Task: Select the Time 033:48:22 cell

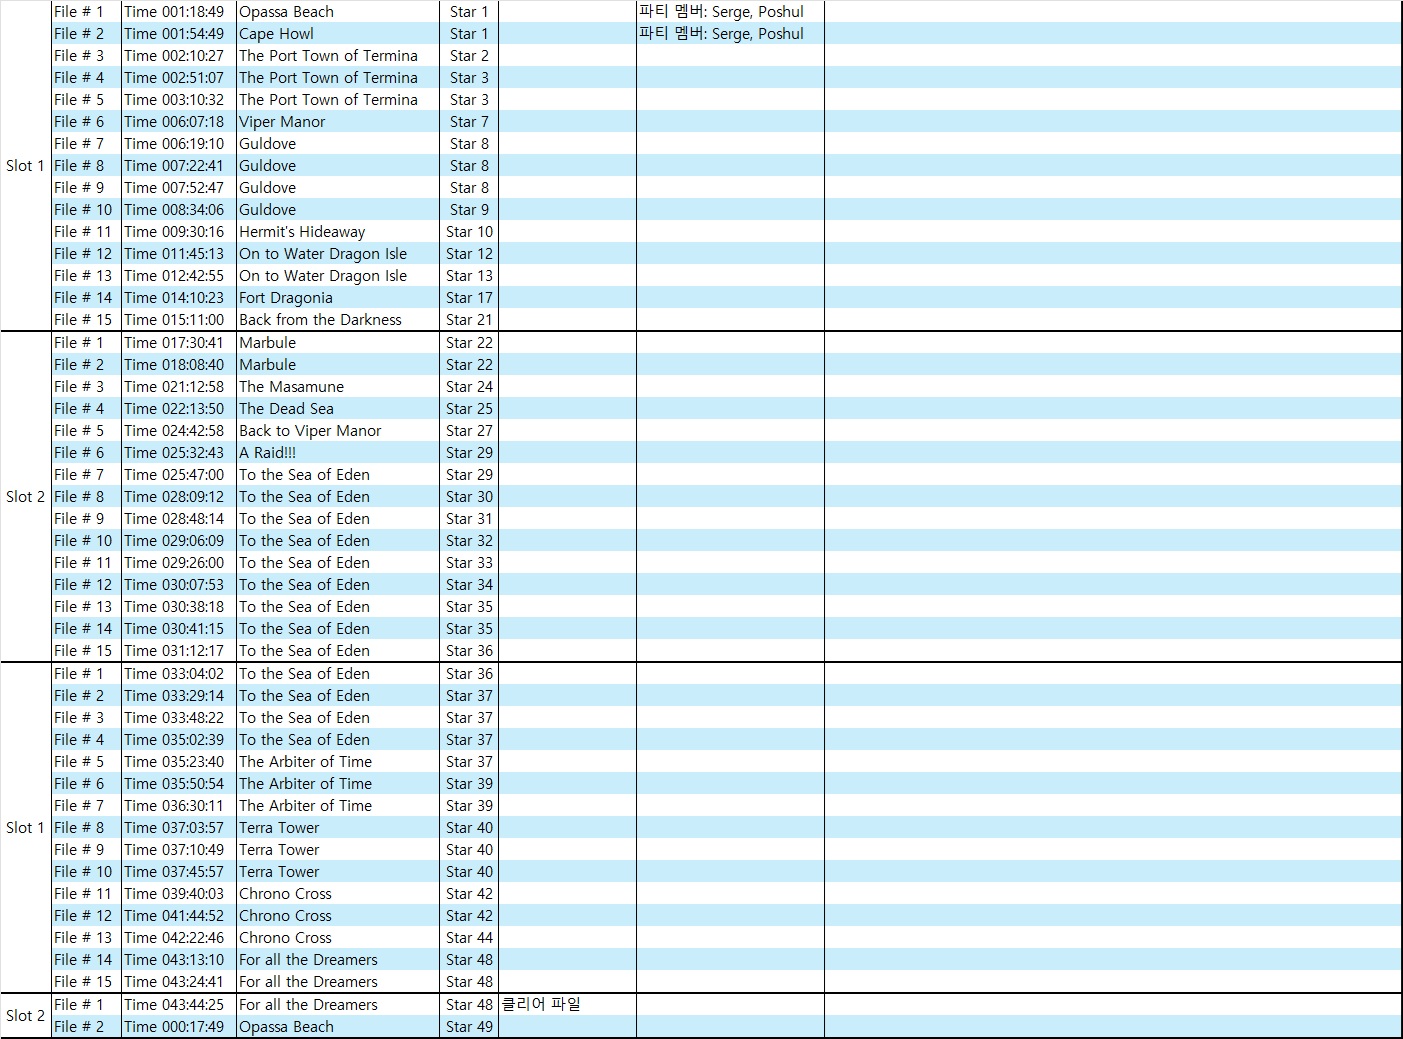Action: 179,718
